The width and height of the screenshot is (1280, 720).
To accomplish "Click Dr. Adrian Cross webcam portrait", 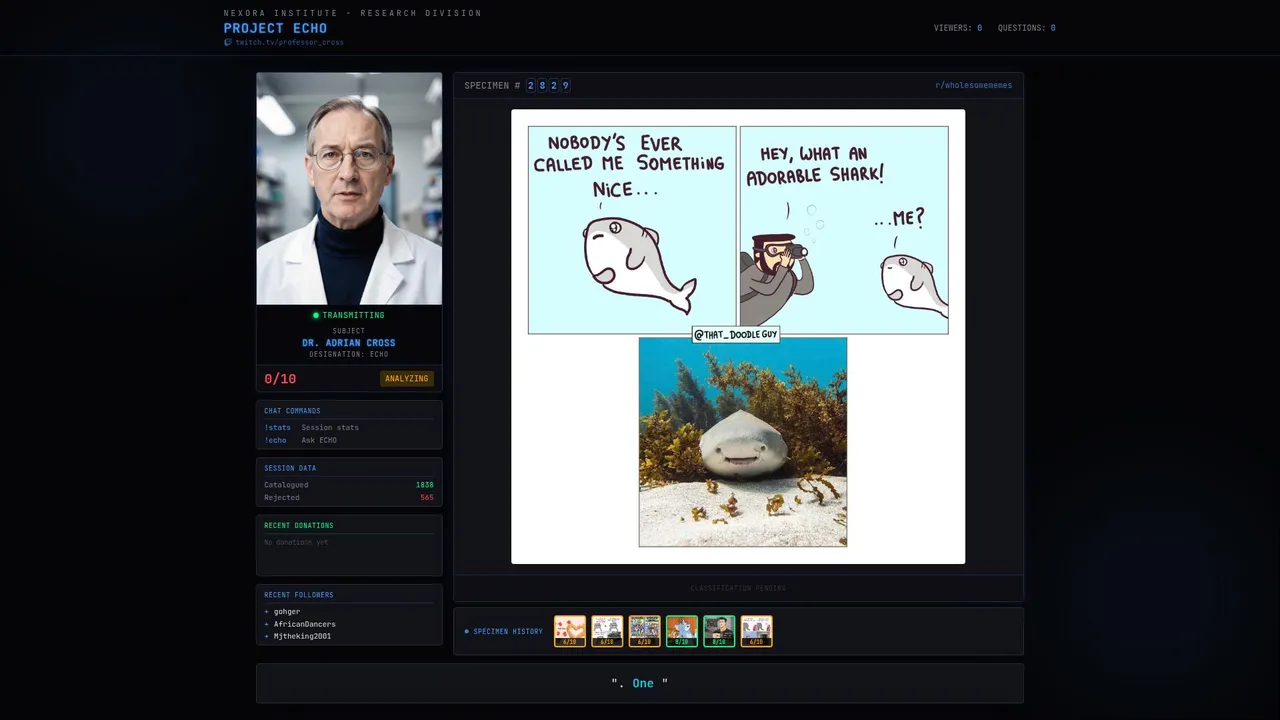I will coord(349,188).
